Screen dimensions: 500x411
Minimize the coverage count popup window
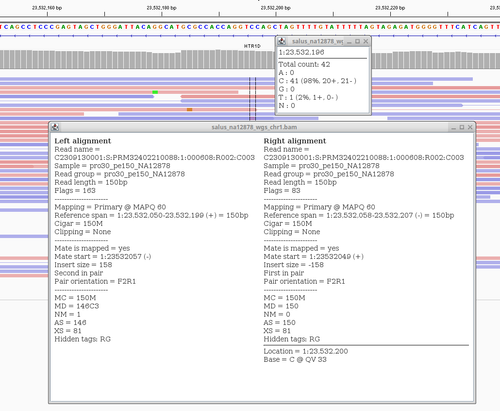tap(349, 42)
